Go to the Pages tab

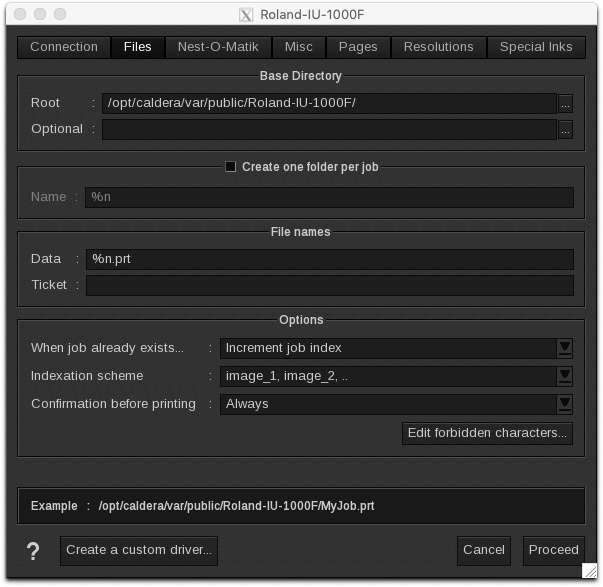point(358,47)
